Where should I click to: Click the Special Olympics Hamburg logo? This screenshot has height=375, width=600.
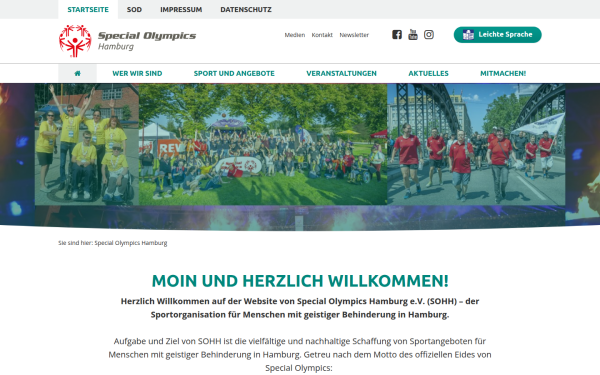point(127,41)
